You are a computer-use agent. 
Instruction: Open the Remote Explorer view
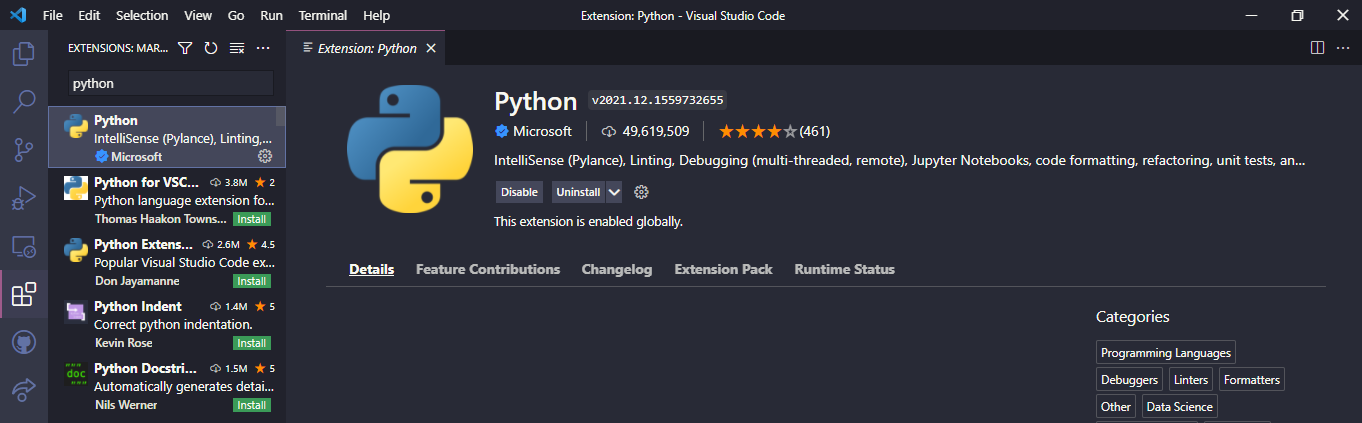[x=24, y=246]
